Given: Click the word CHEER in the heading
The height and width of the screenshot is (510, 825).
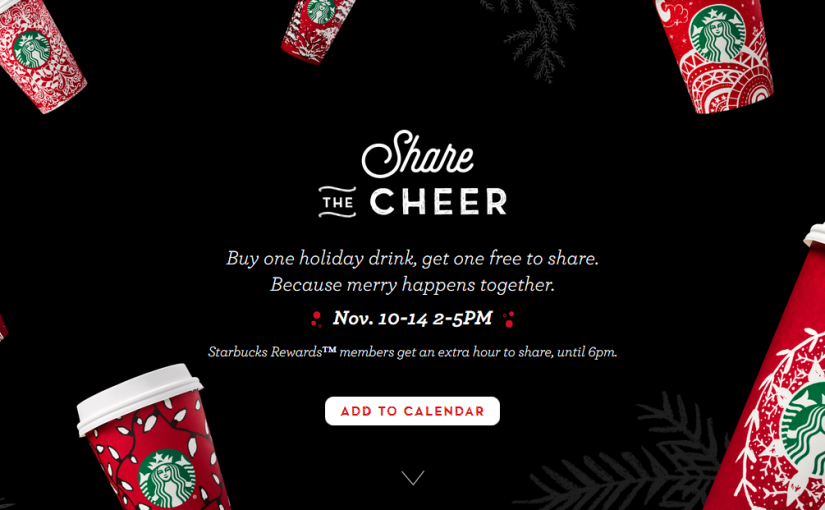Looking at the screenshot, I should [x=438, y=202].
